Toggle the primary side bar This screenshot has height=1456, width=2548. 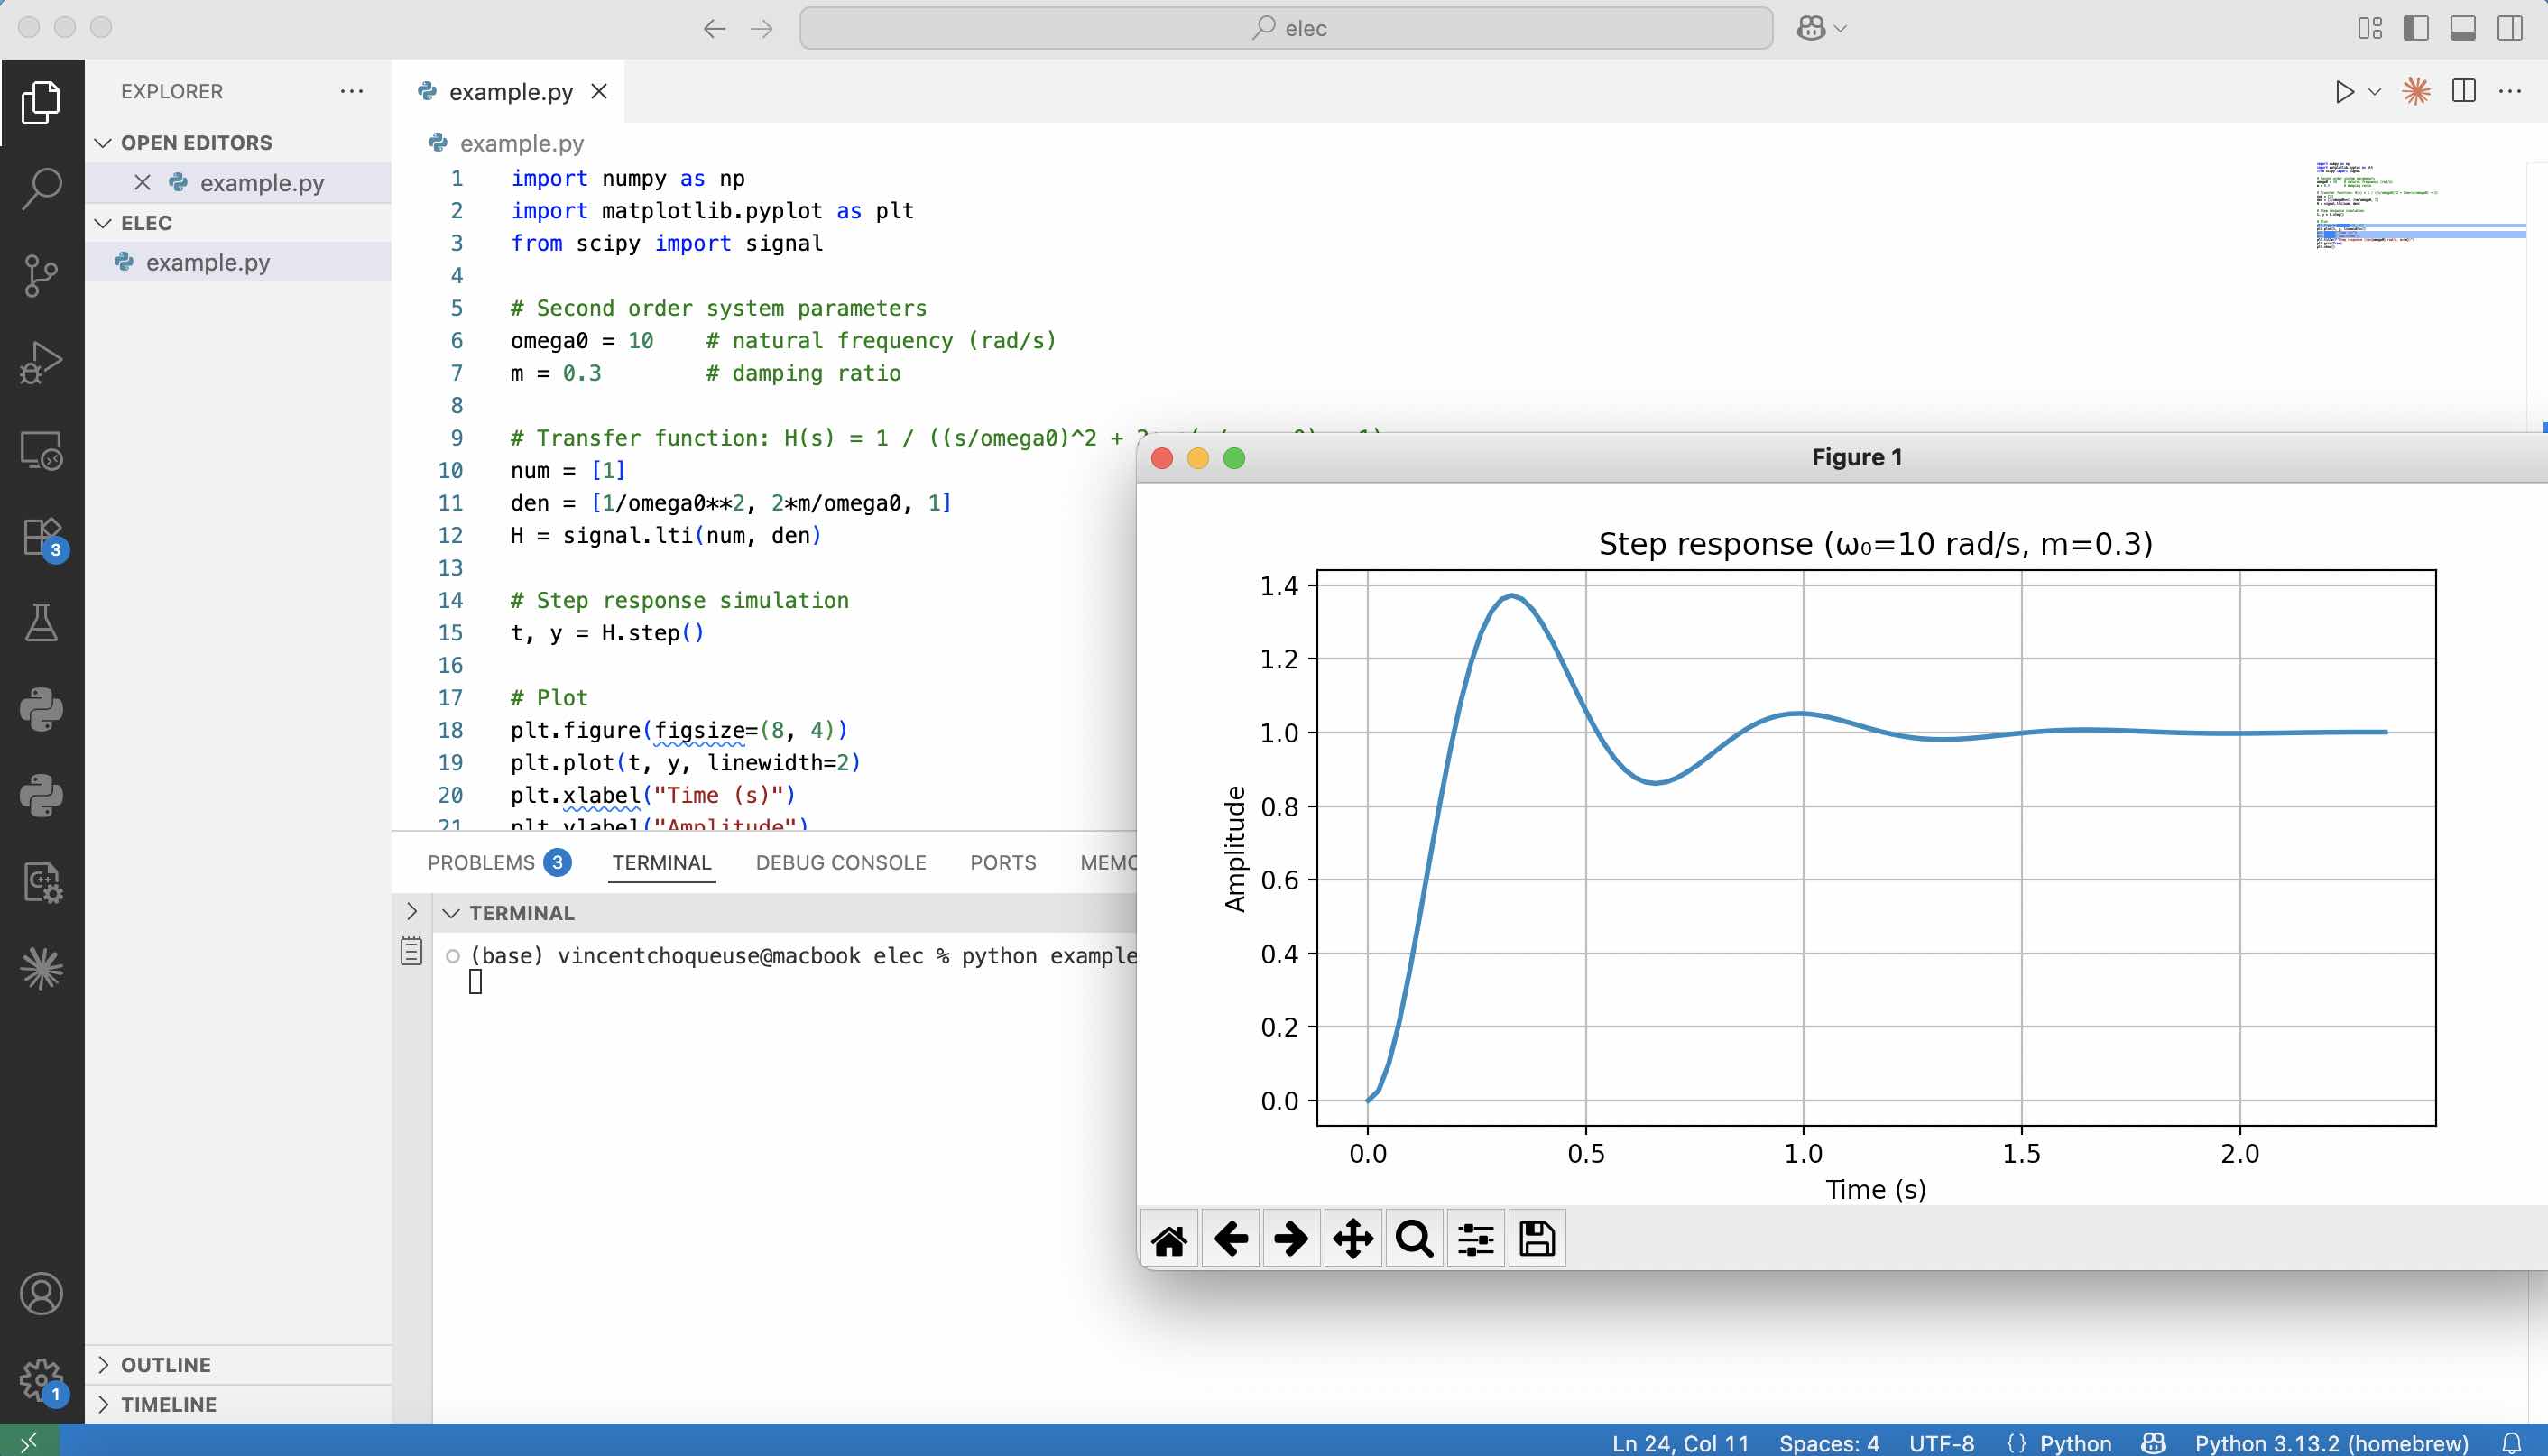tap(2416, 28)
